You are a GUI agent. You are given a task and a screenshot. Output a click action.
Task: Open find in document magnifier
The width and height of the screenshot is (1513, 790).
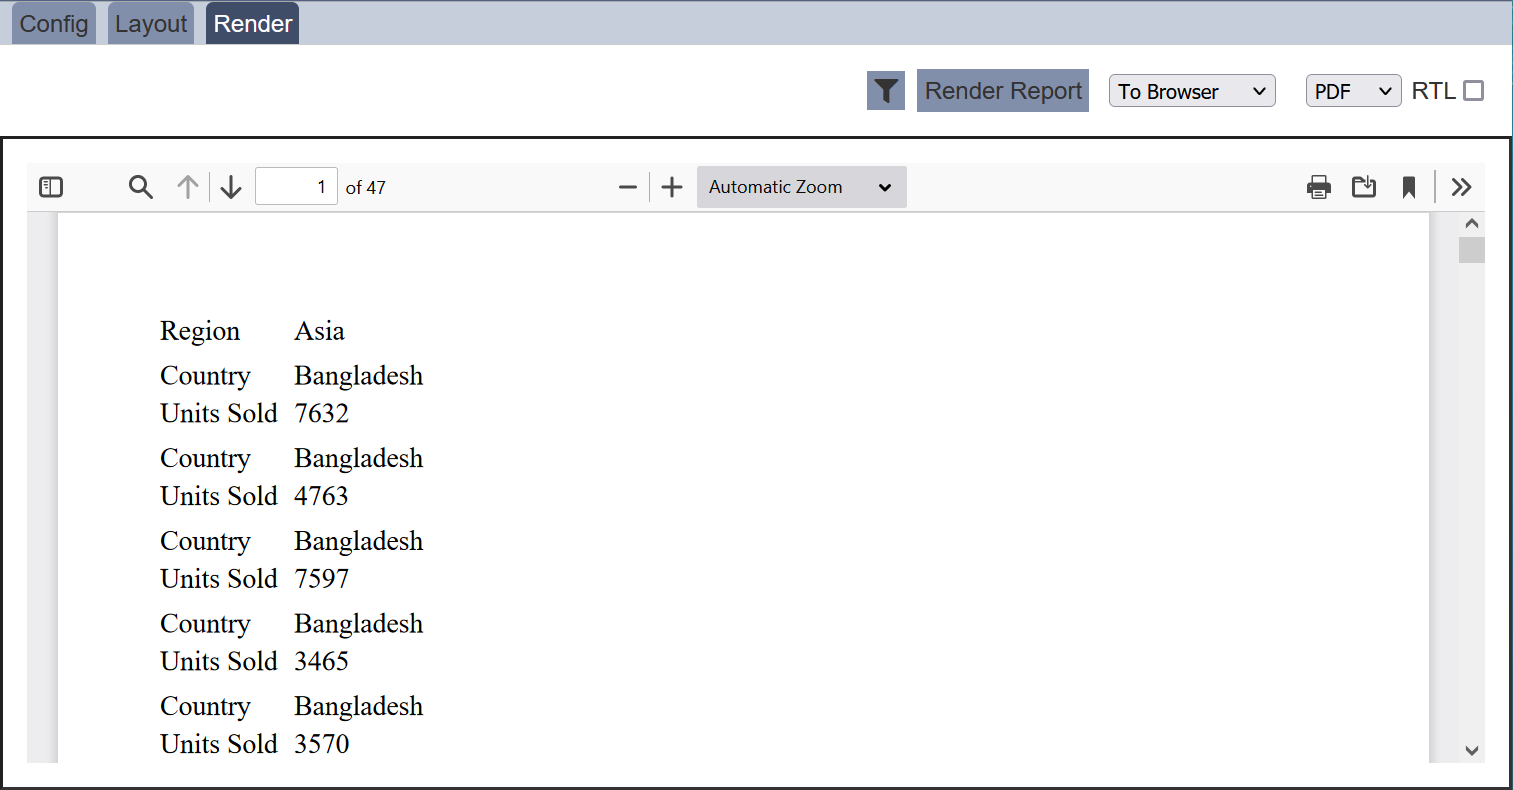141,187
